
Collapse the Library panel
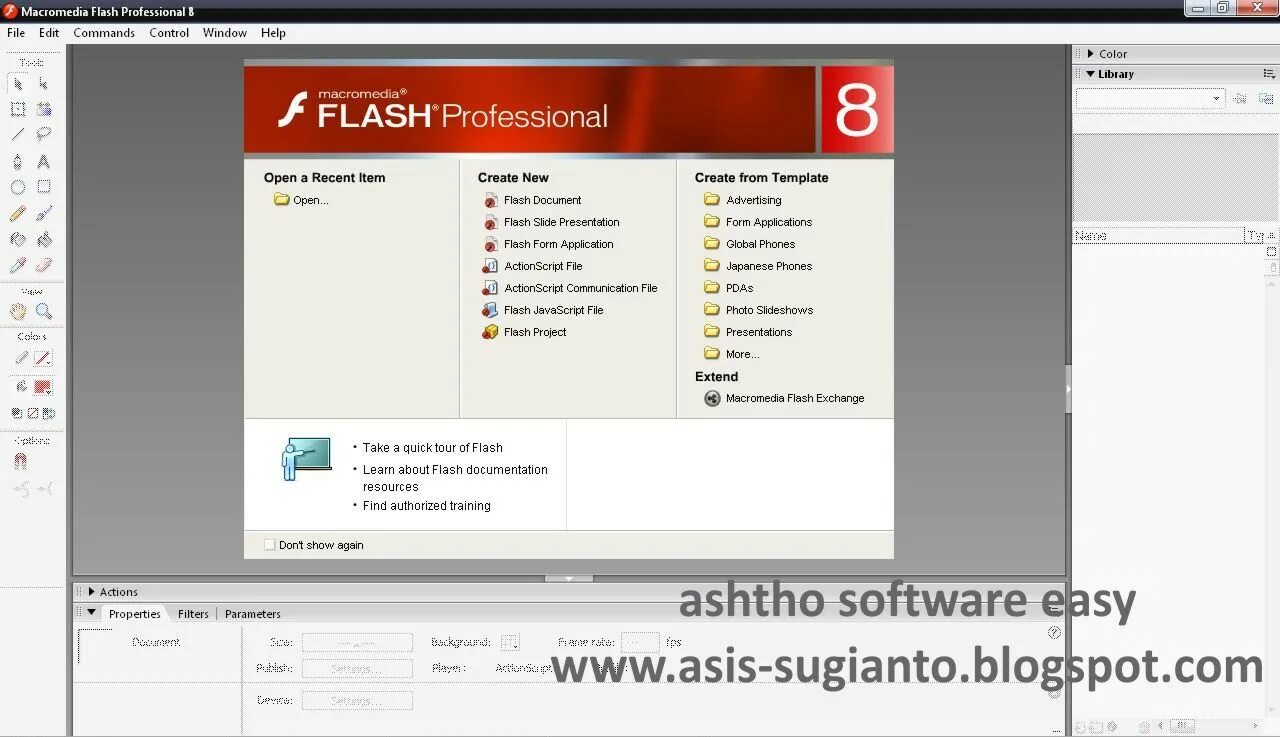point(1090,74)
